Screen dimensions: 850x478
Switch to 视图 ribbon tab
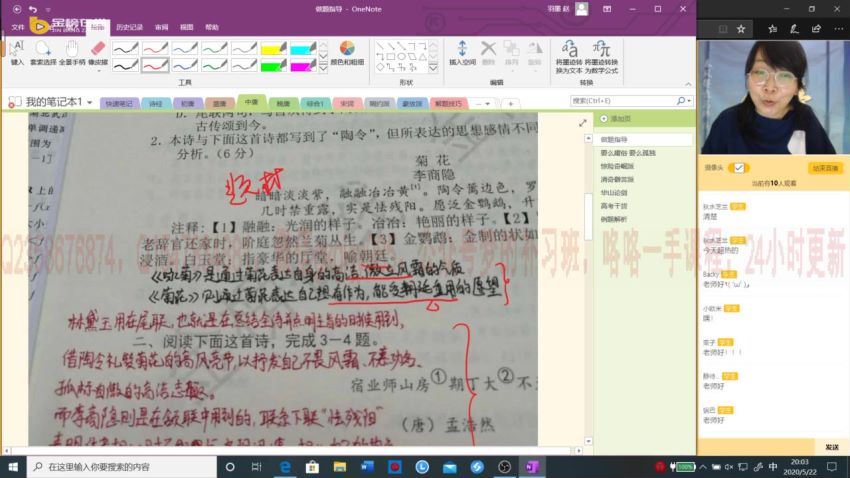(x=186, y=27)
